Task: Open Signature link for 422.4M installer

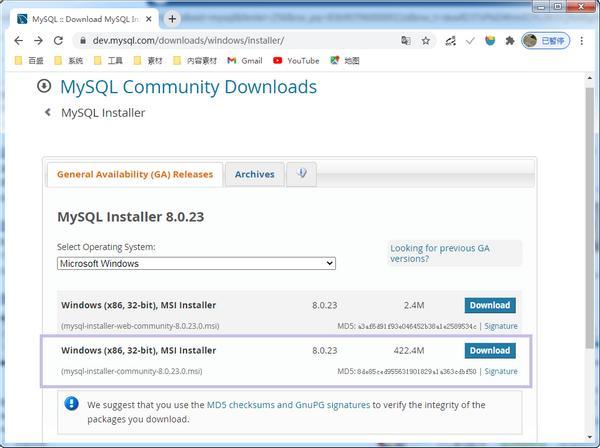Action: coord(501,371)
